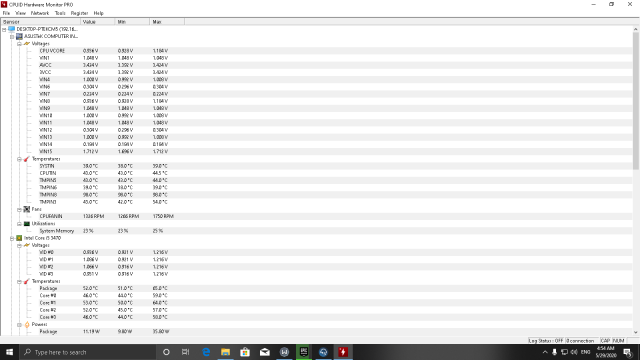Image resolution: width=640 pixels, height=360 pixels.
Task: Launch Microsoft Edge from the taskbar
Action: point(206,352)
